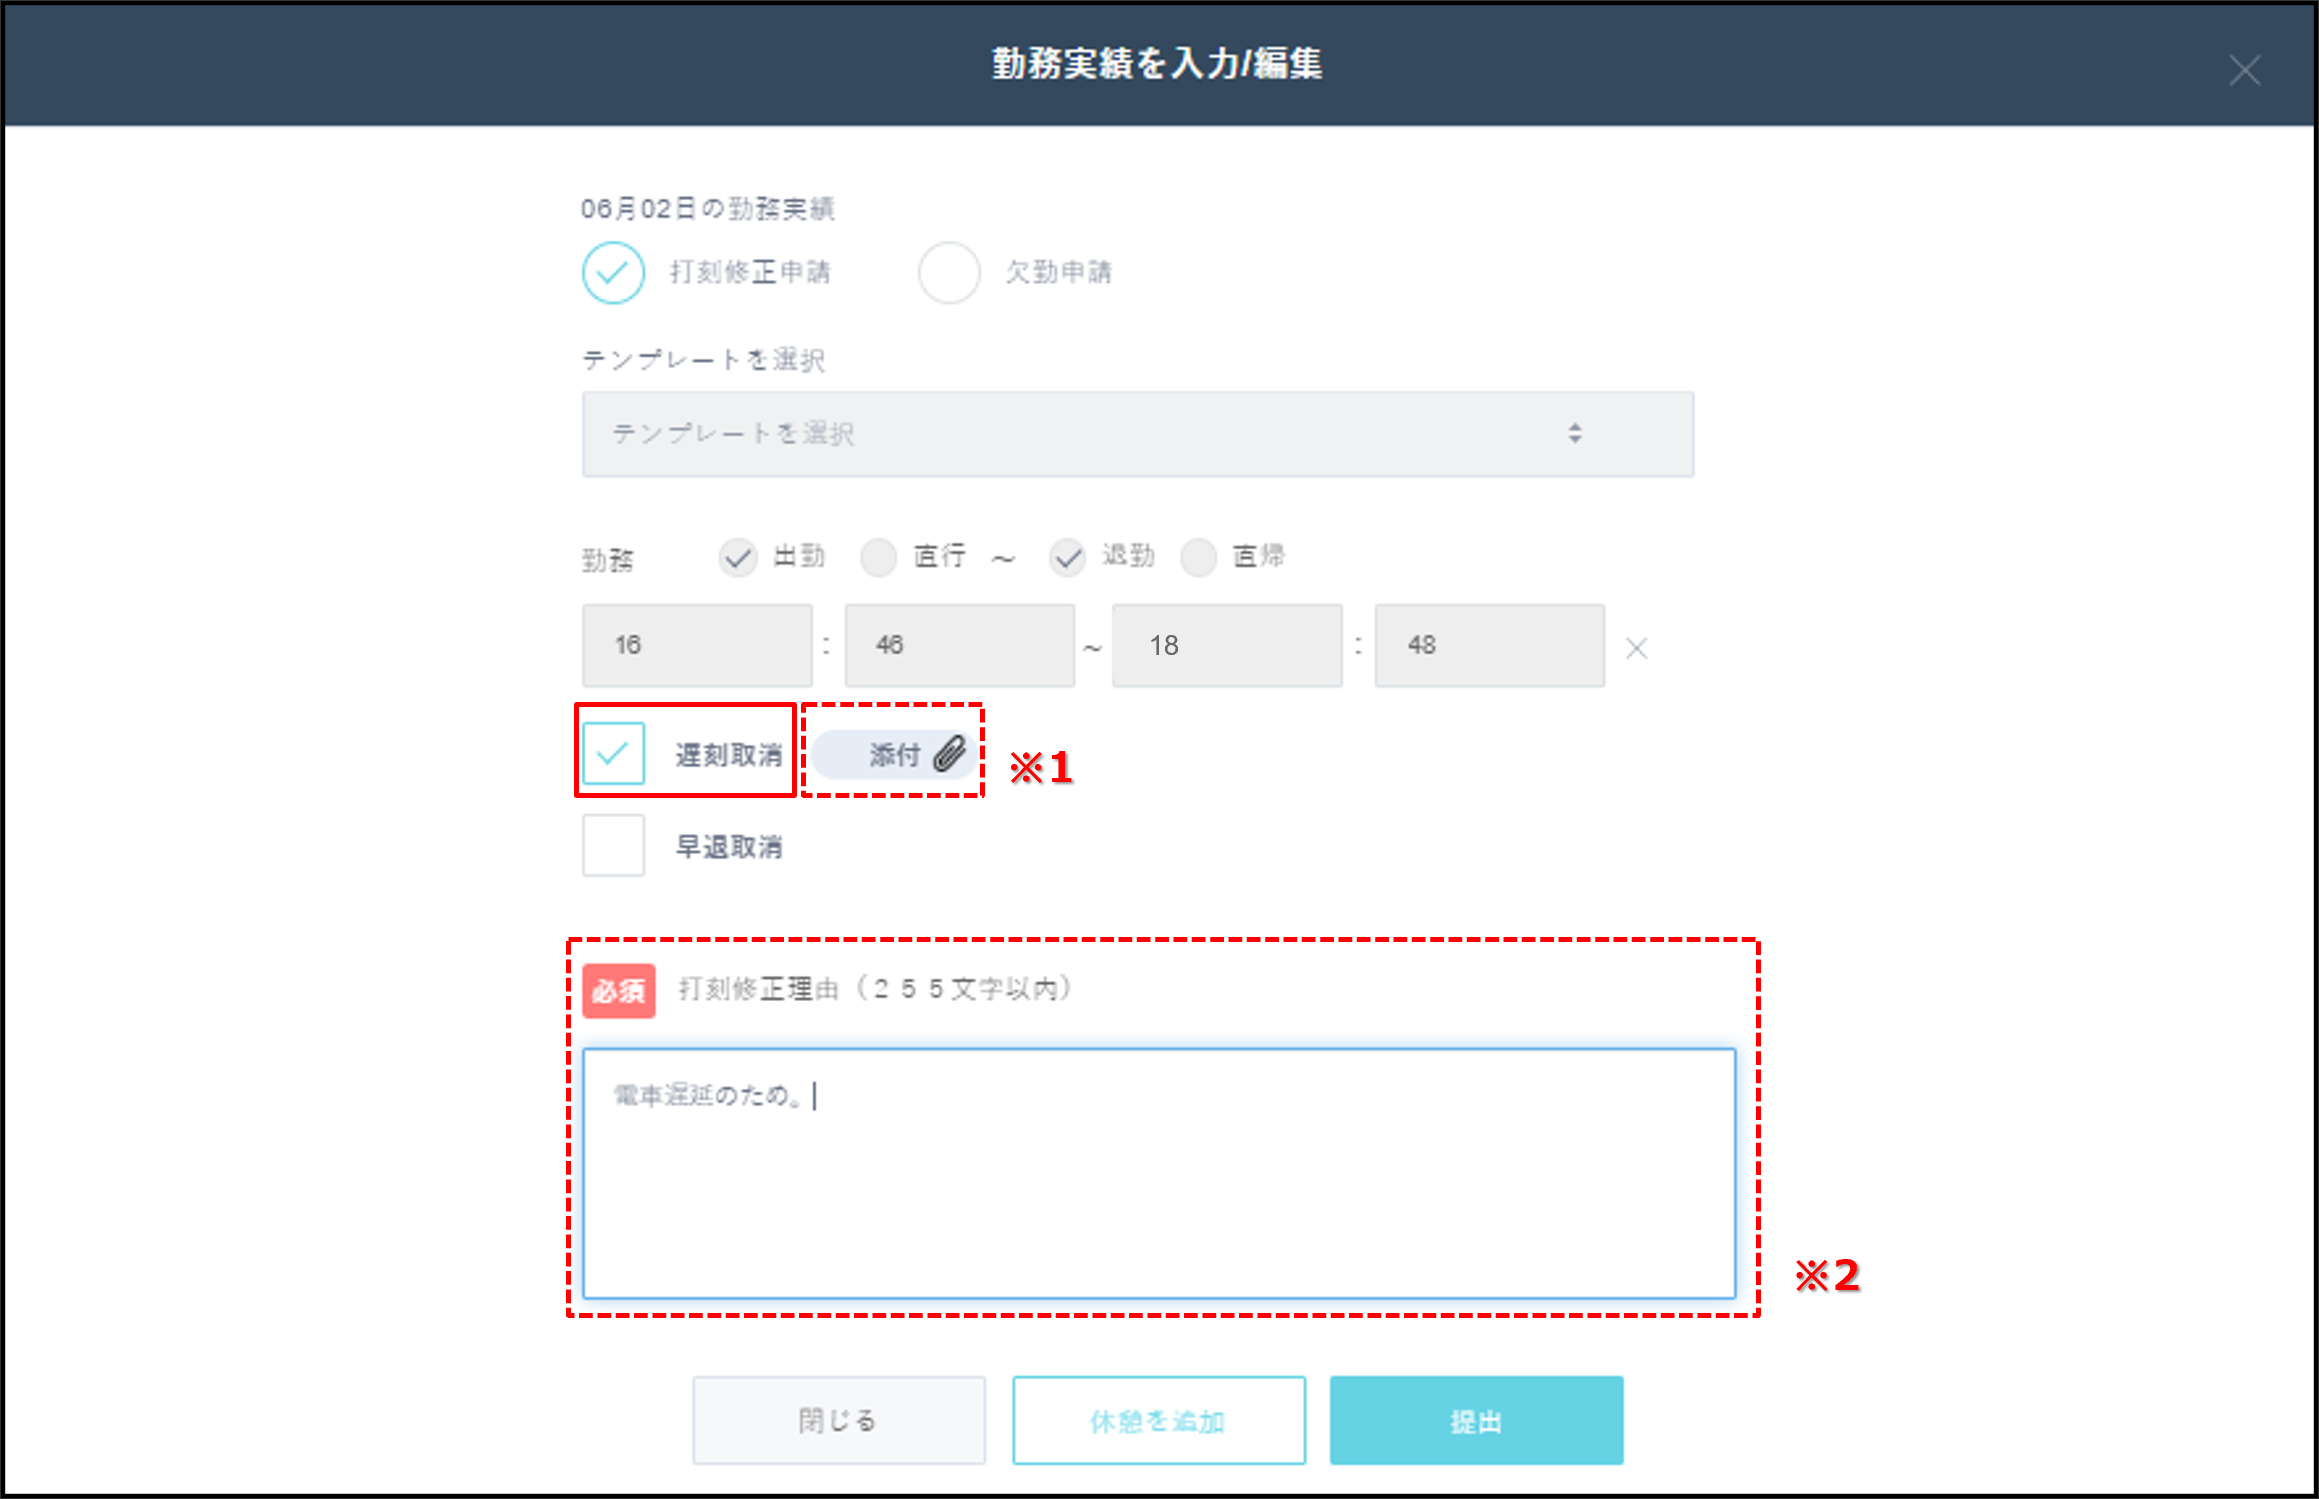Remove the time entry row with the X icon

(x=1638, y=647)
